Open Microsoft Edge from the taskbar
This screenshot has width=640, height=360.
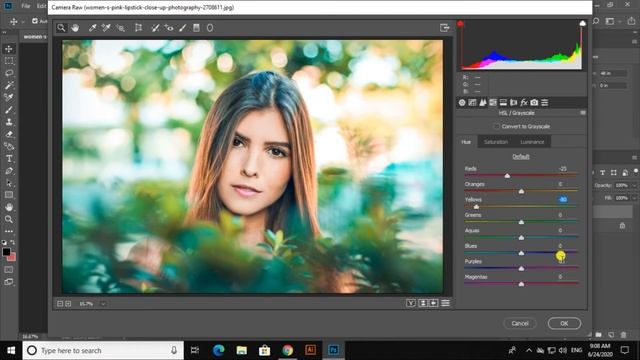pyautogui.click(x=218, y=350)
